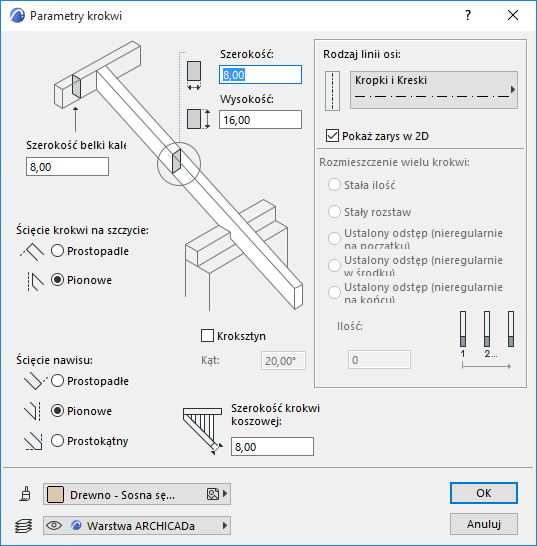
Task: Confirm with the OK button
Action: pos(484,493)
